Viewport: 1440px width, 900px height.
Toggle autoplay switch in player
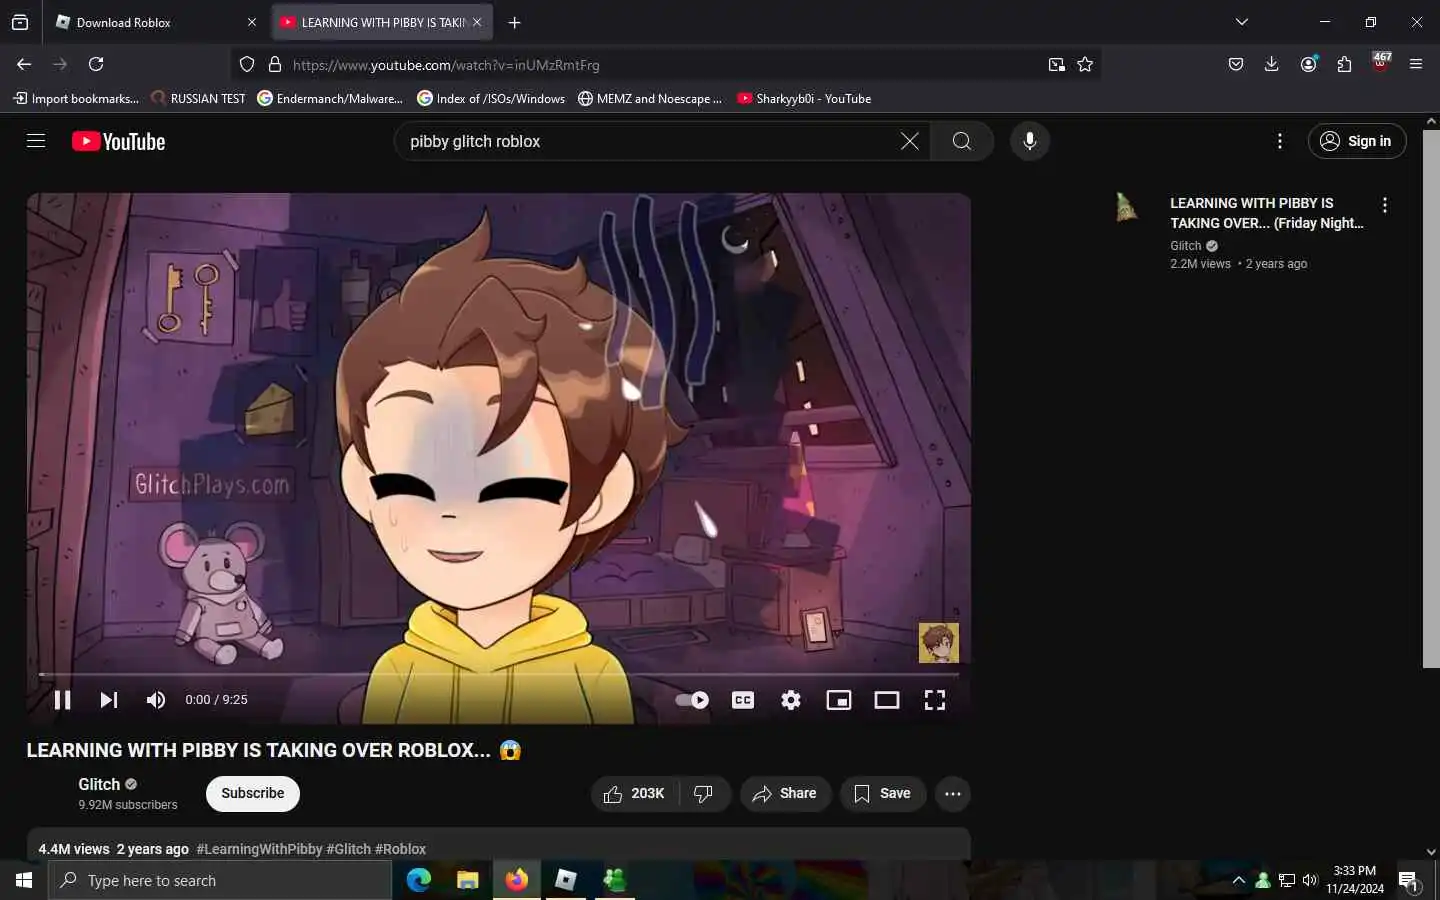(692, 700)
